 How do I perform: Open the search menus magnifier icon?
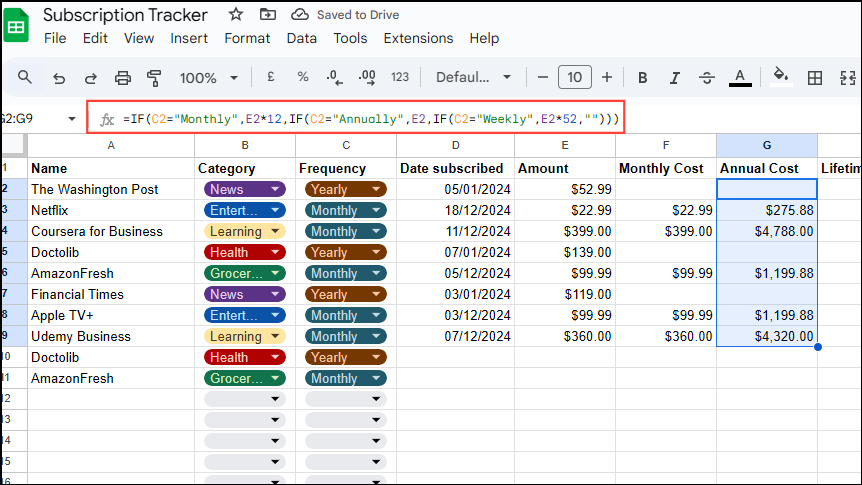point(25,78)
